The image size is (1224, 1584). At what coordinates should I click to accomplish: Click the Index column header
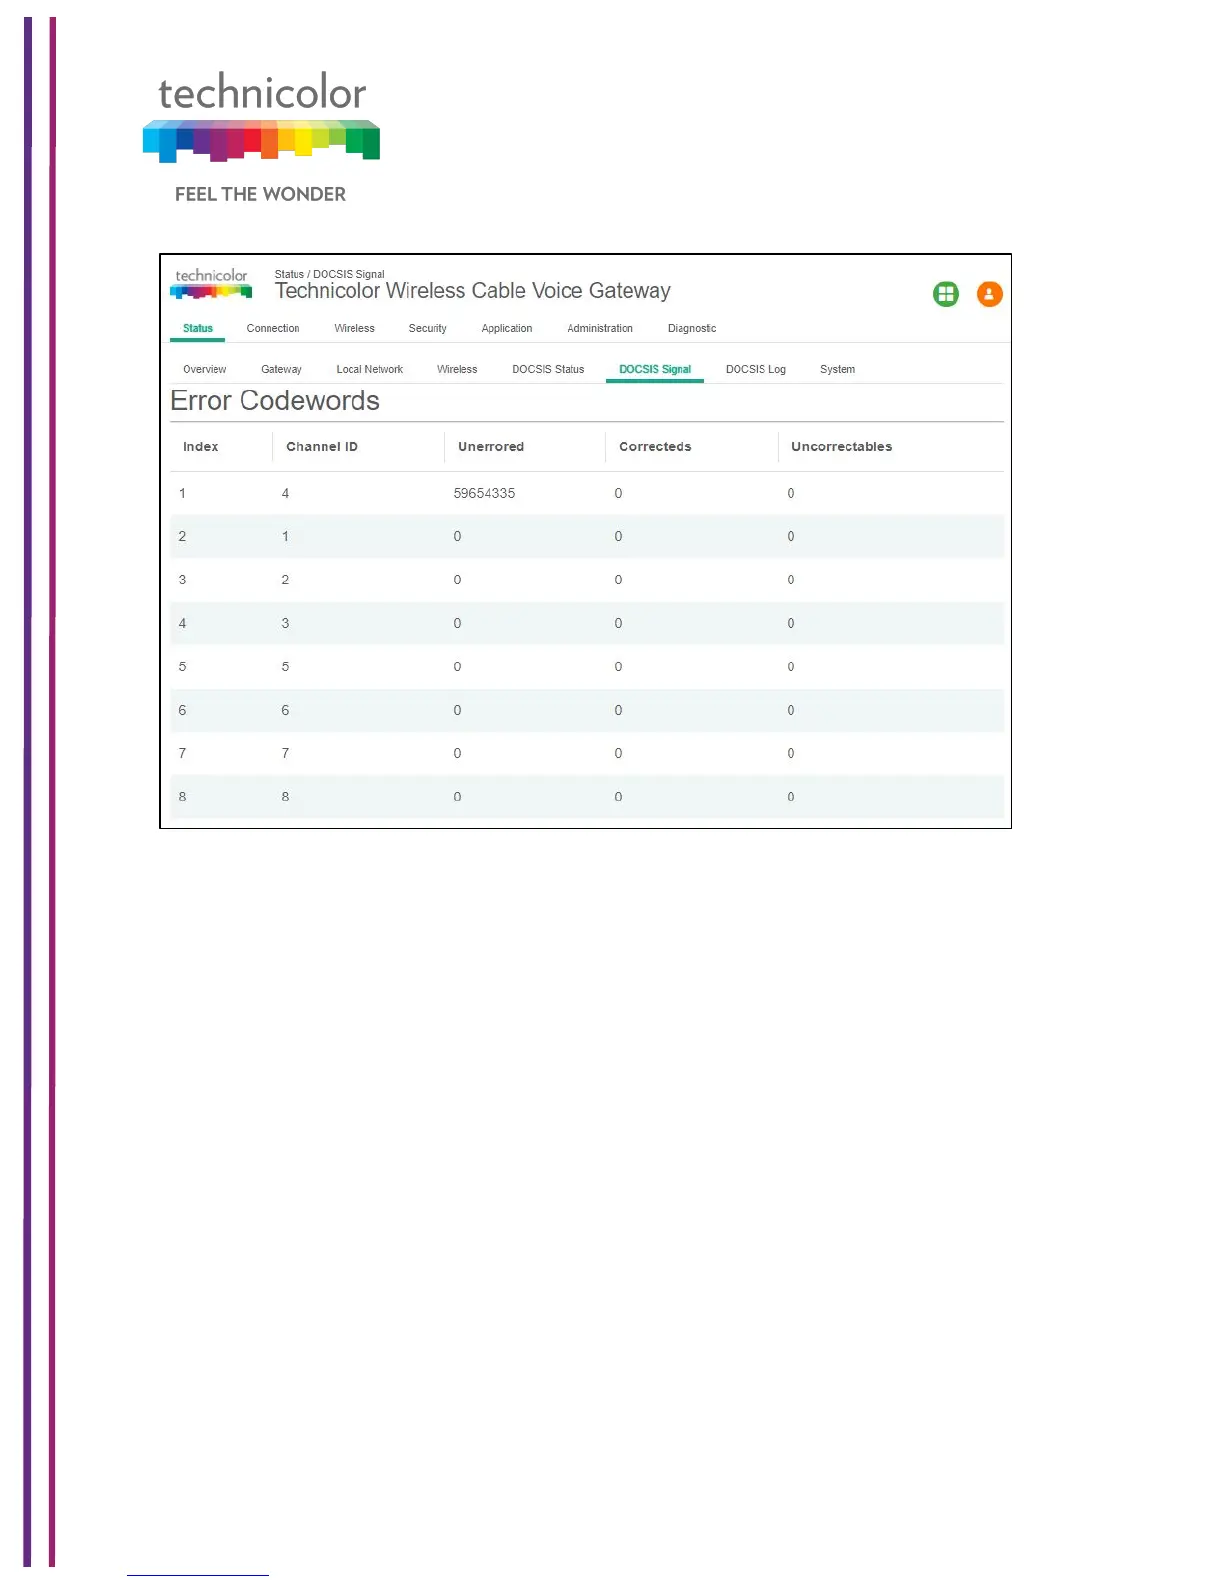tap(200, 447)
